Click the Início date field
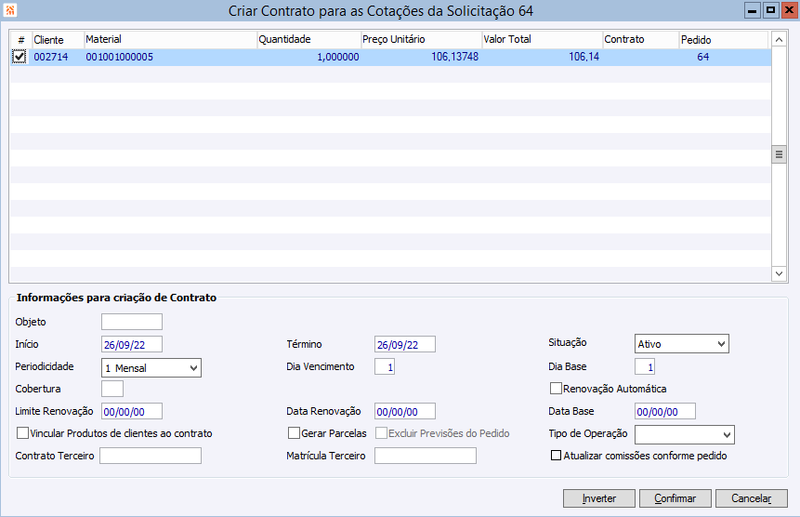Image resolution: width=800 pixels, height=517 pixels. 132,344
